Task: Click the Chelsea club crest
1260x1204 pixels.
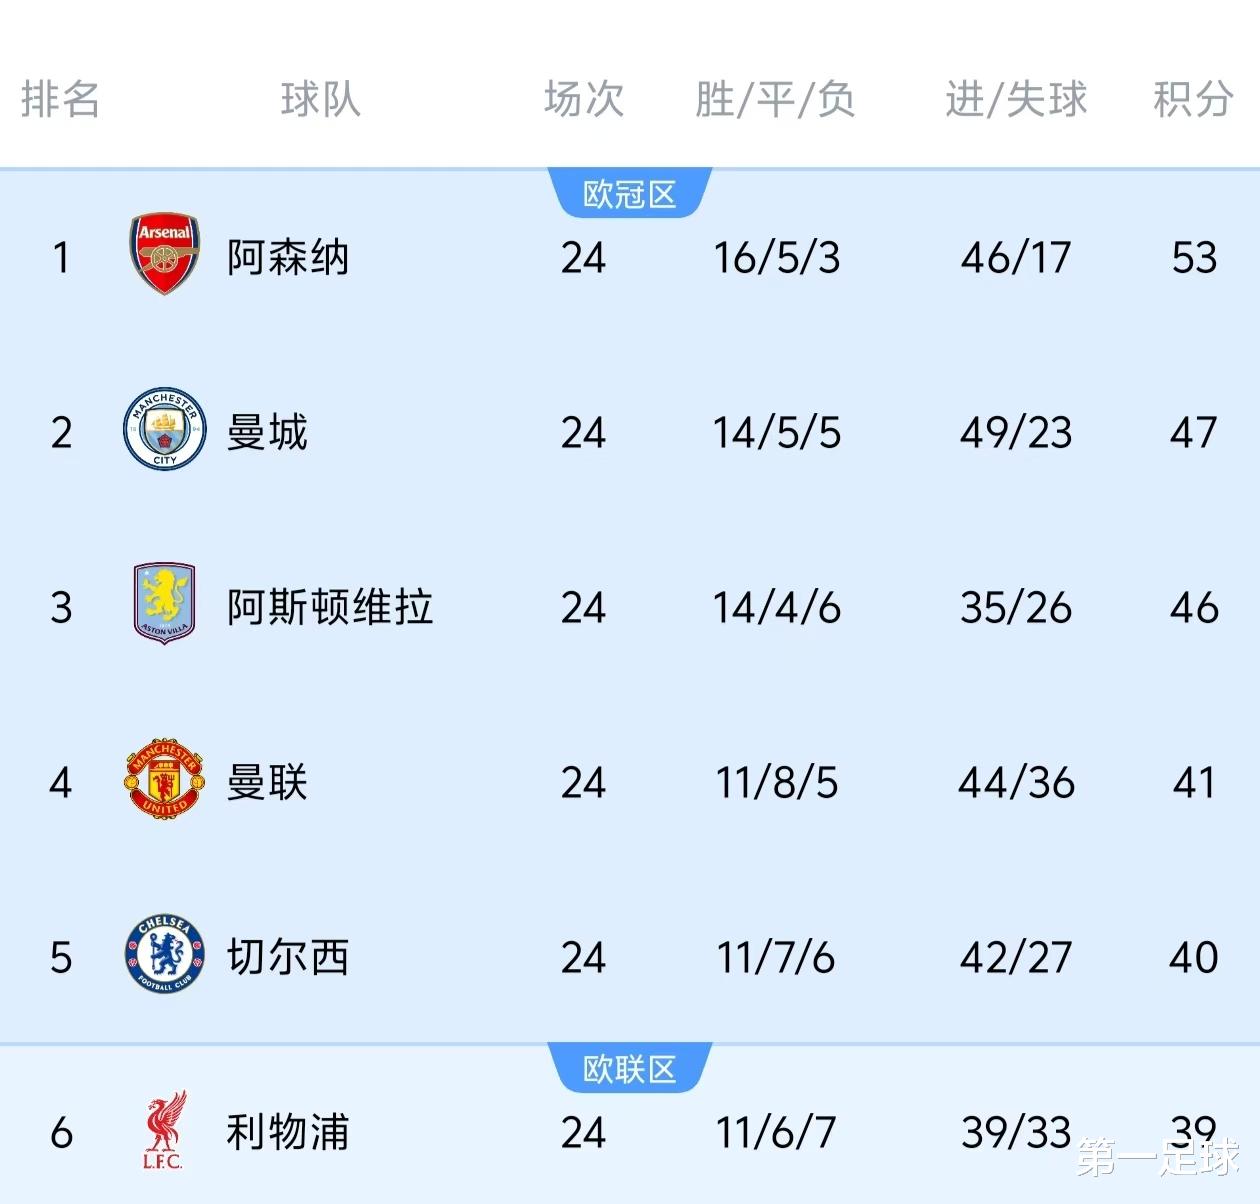Action: [165, 955]
